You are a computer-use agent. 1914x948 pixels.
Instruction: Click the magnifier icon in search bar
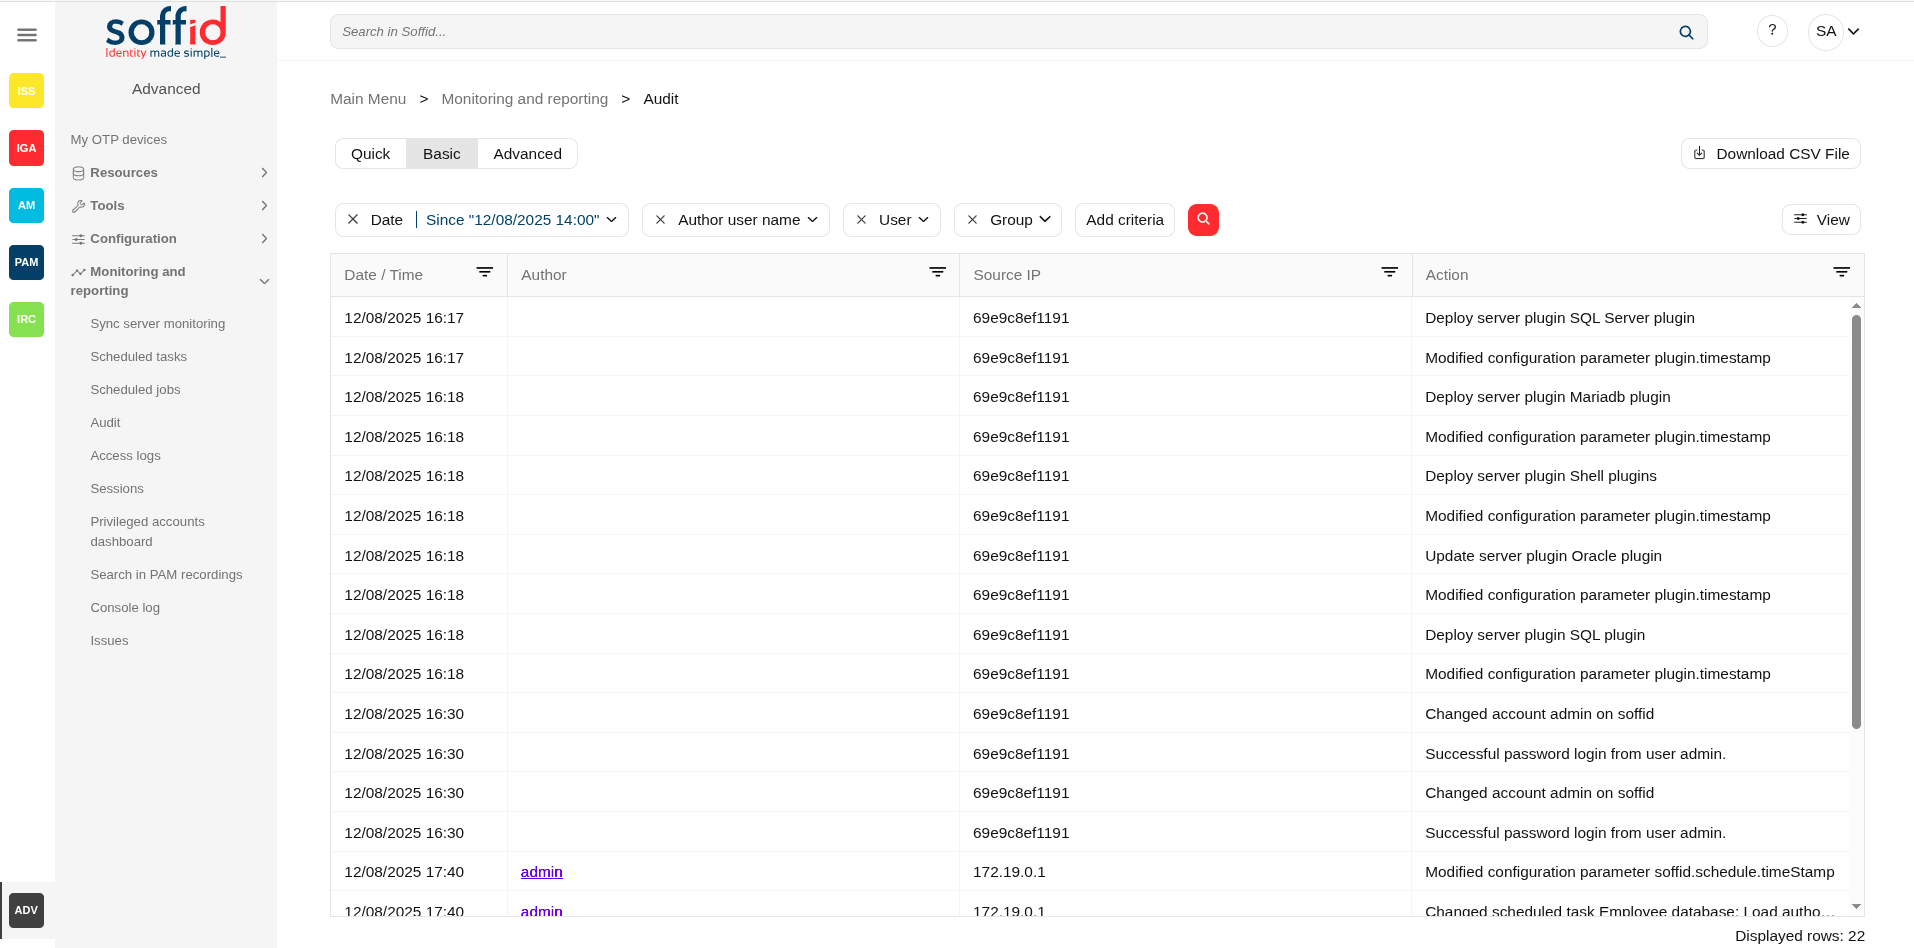point(1686,32)
